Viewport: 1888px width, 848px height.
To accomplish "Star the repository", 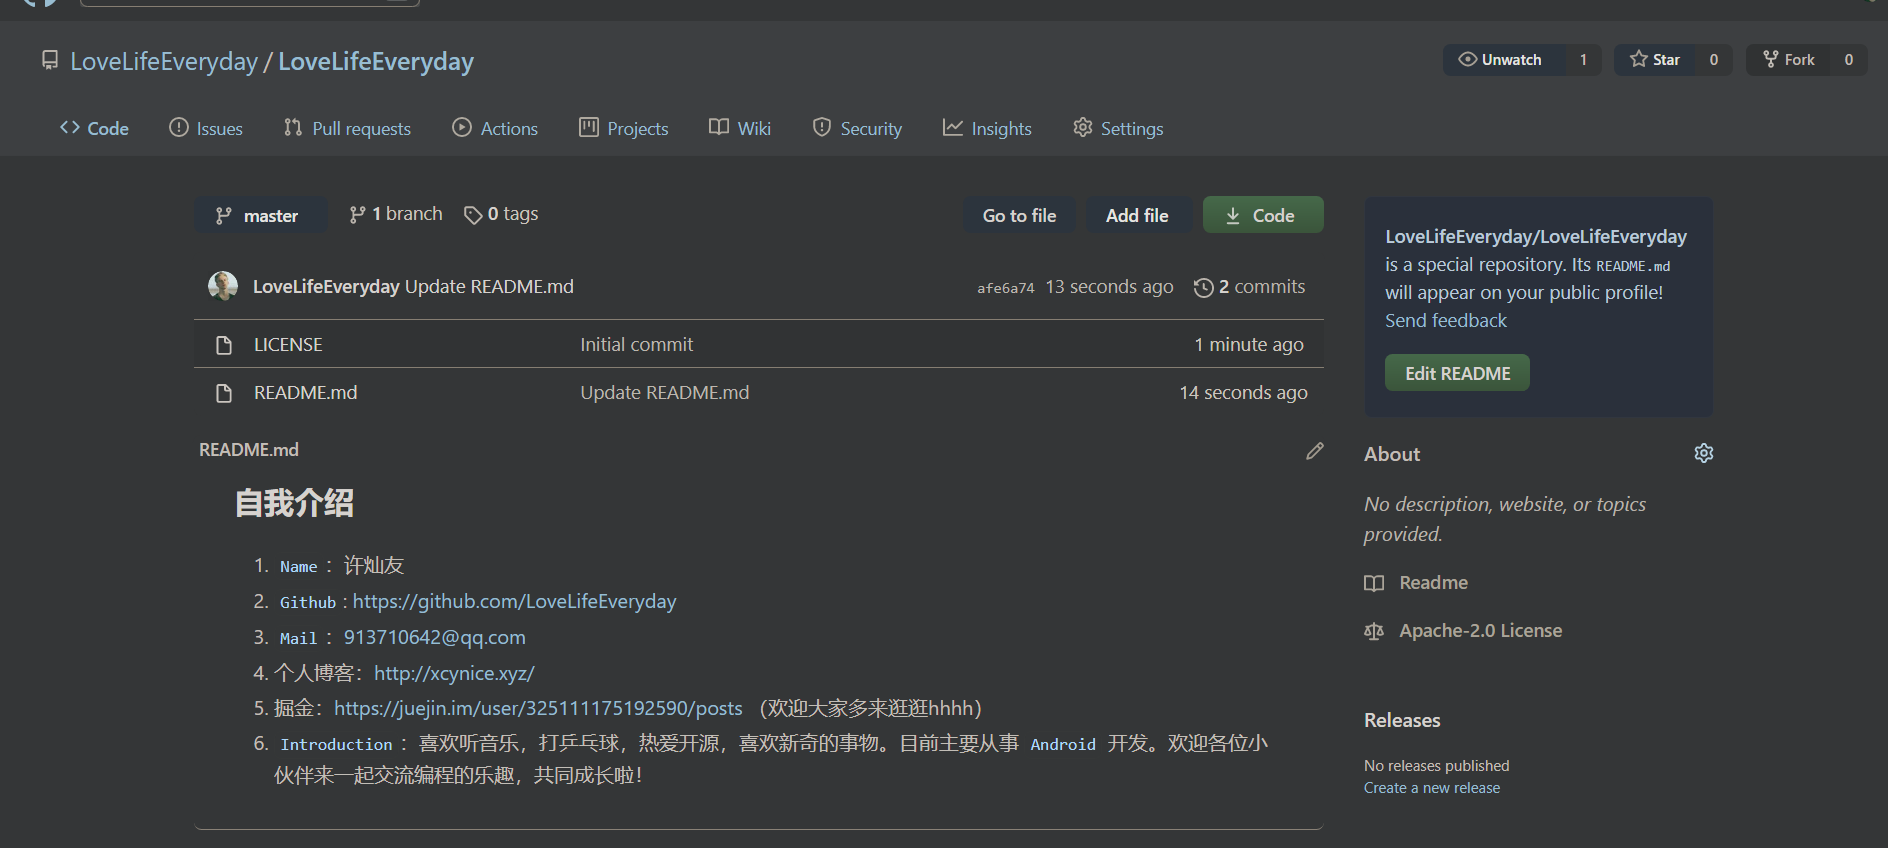I will pos(1655,60).
